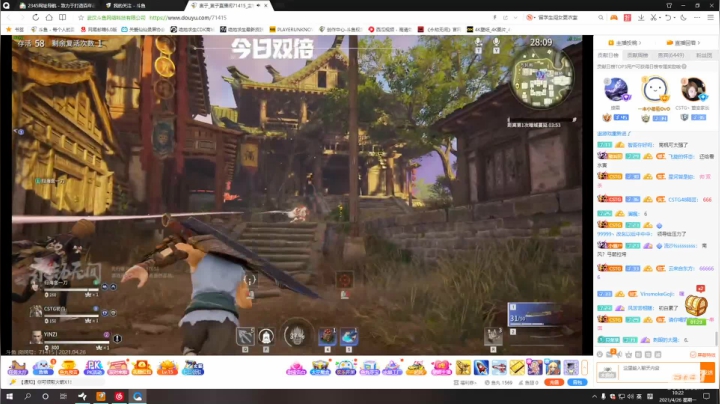Open the game controller icon in browser toolbar
The image size is (720, 404).
[x=613, y=17]
